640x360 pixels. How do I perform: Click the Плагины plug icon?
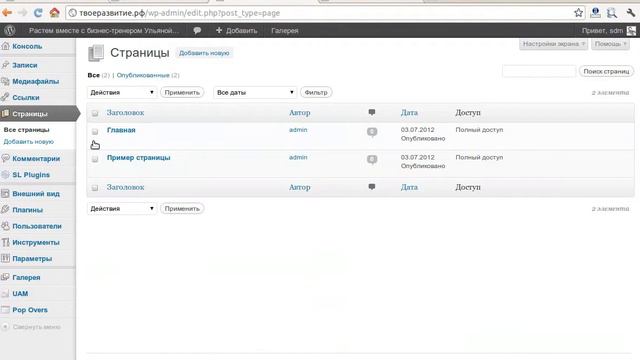tap(5, 209)
